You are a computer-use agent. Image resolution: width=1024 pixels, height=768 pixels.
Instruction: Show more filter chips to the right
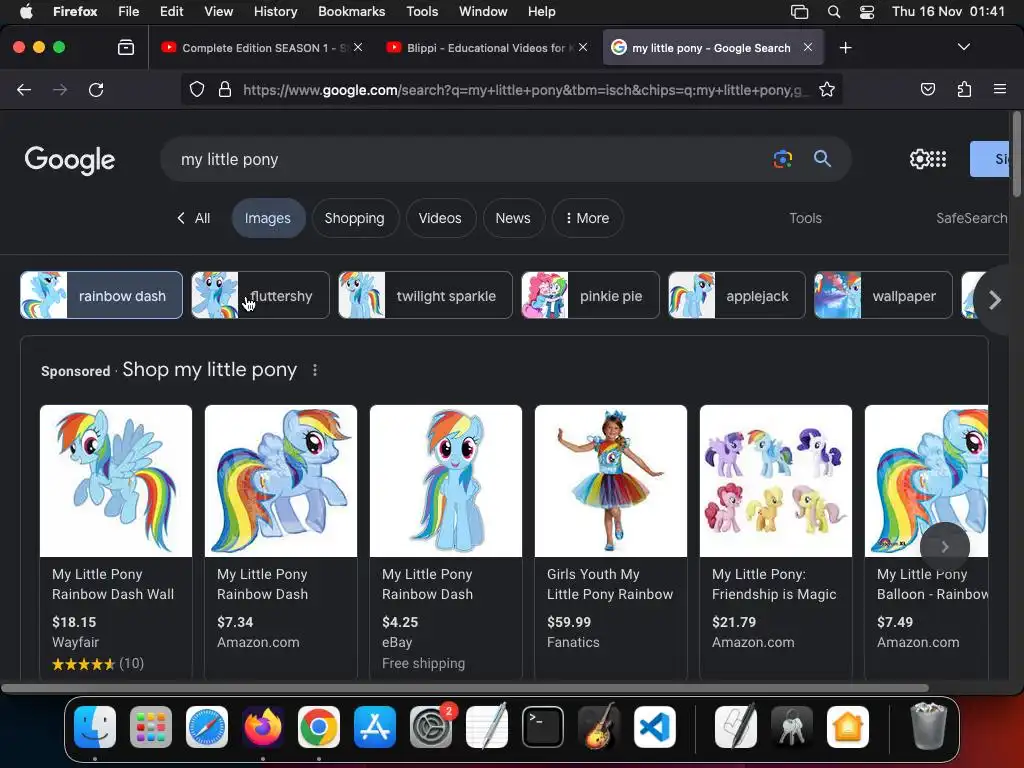coord(995,300)
